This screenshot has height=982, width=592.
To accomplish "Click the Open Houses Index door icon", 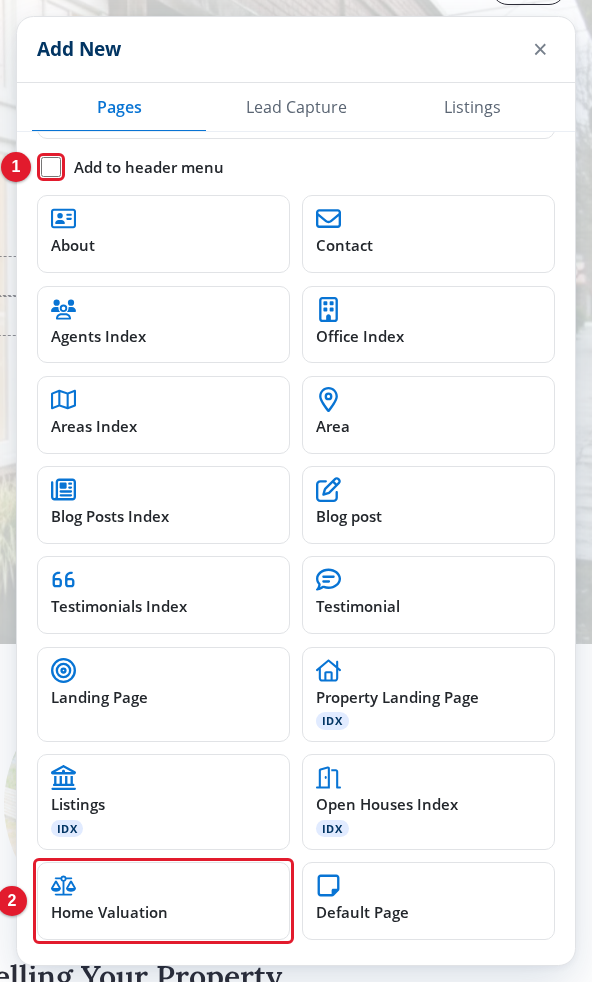I will click(328, 778).
